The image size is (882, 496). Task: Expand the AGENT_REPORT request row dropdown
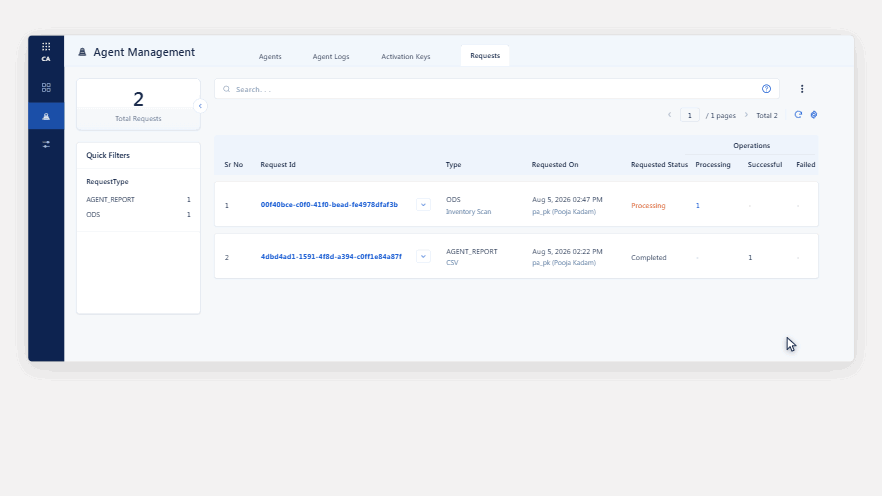tap(424, 256)
